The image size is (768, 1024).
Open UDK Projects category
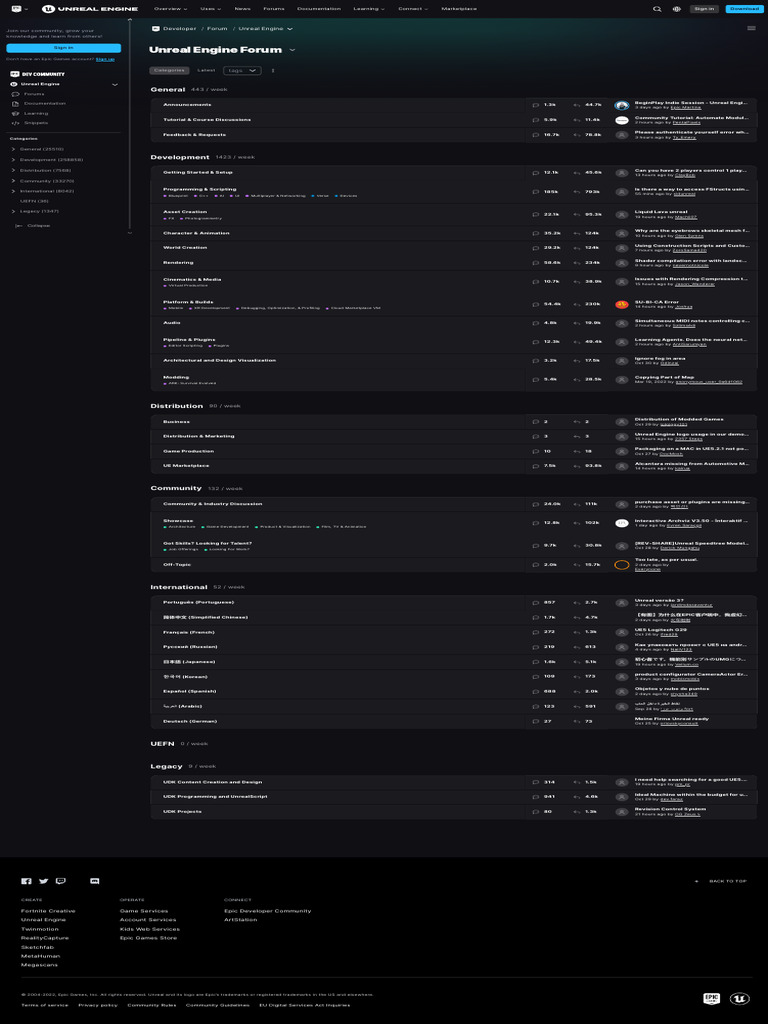click(182, 812)
